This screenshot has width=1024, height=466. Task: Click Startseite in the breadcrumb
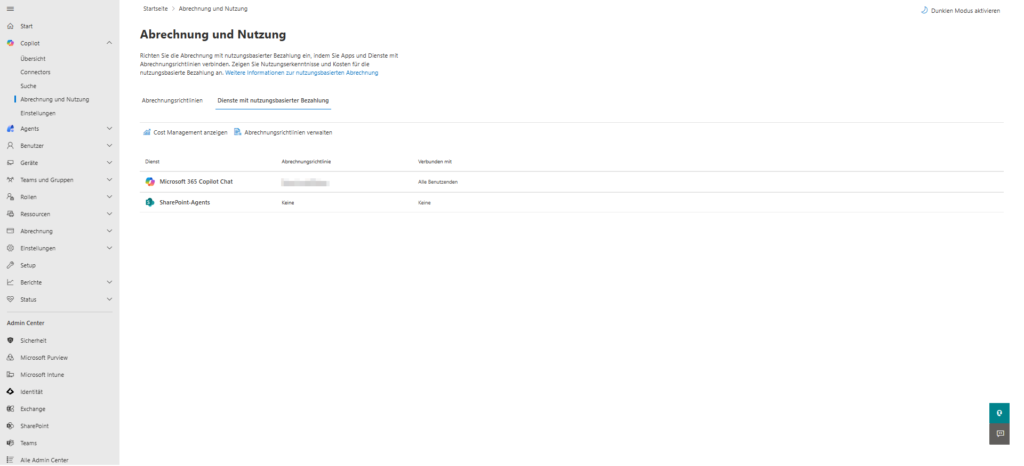tap(156, 8)
